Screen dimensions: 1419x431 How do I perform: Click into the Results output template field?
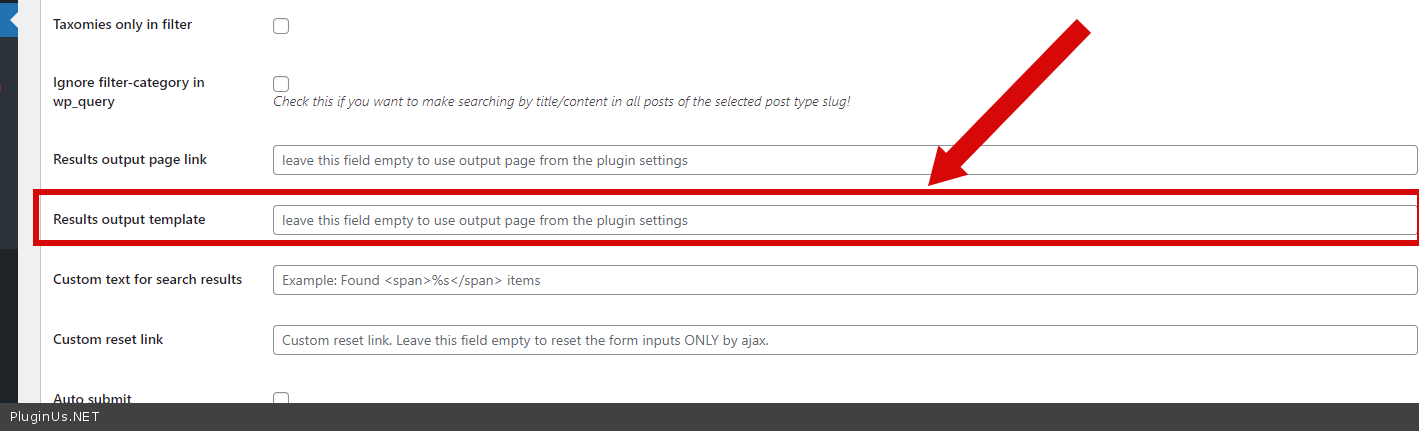[844, 220]
